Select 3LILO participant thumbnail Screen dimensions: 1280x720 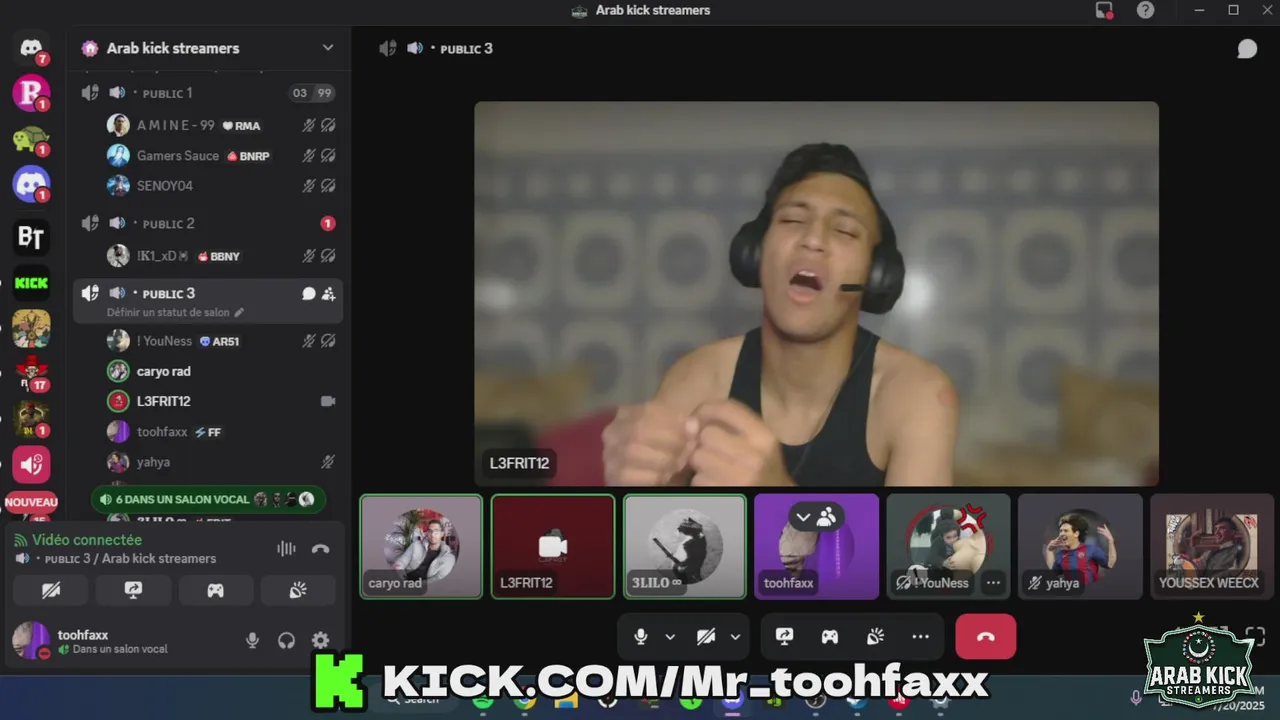tap(685, 547)
